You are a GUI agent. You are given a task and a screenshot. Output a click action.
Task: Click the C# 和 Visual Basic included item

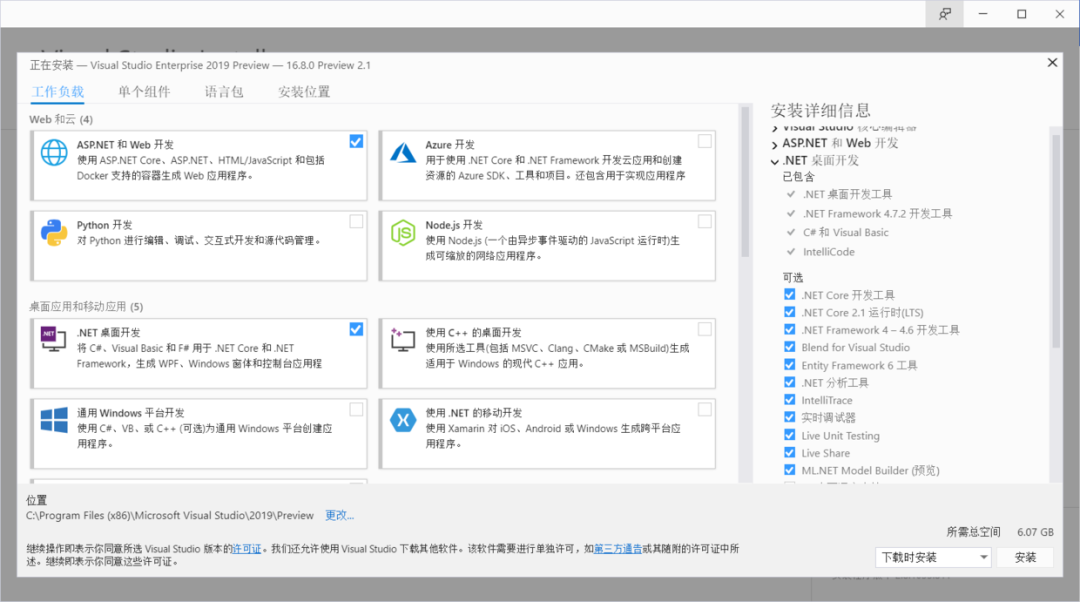(x=846, y=233)
